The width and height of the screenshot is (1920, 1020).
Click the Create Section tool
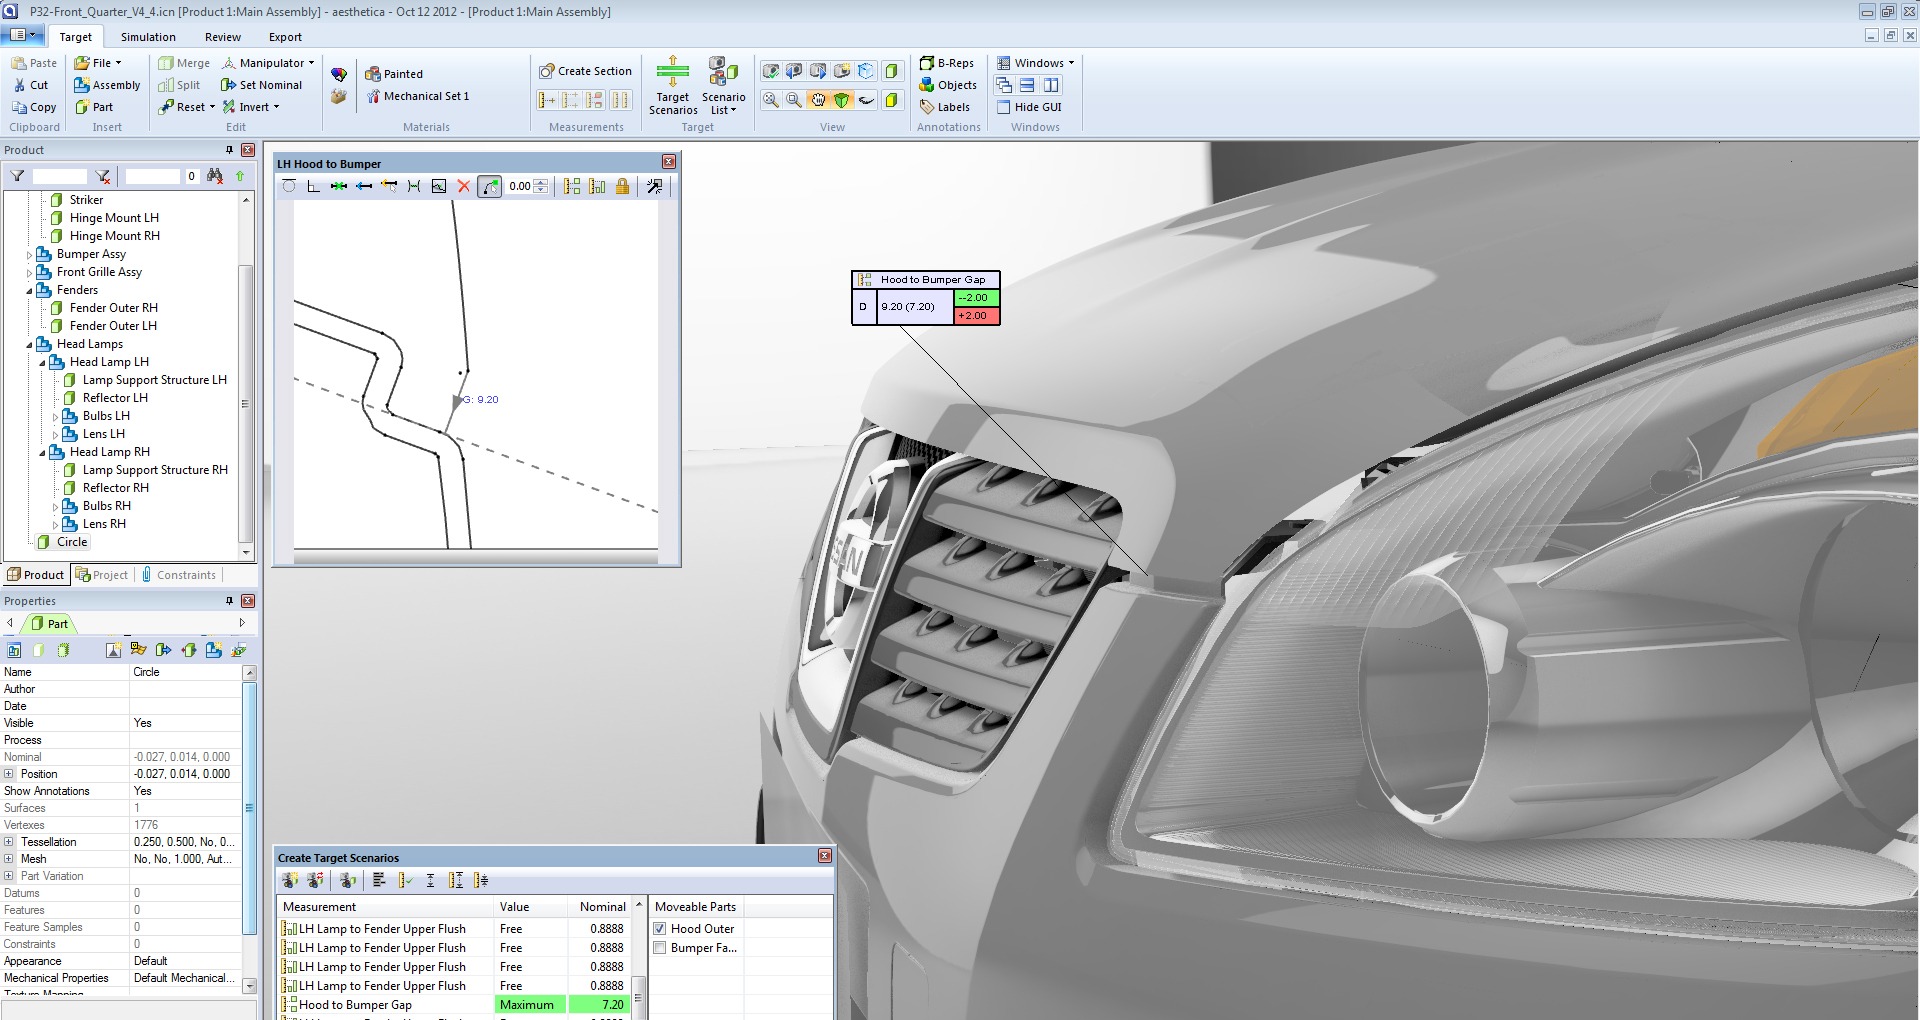tap(585, 71)
